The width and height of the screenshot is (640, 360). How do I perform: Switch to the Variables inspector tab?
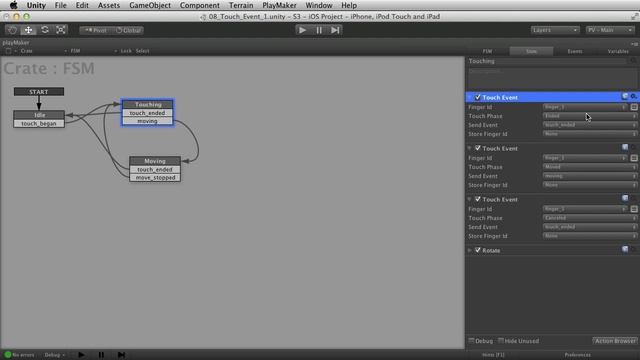point(618,51)
